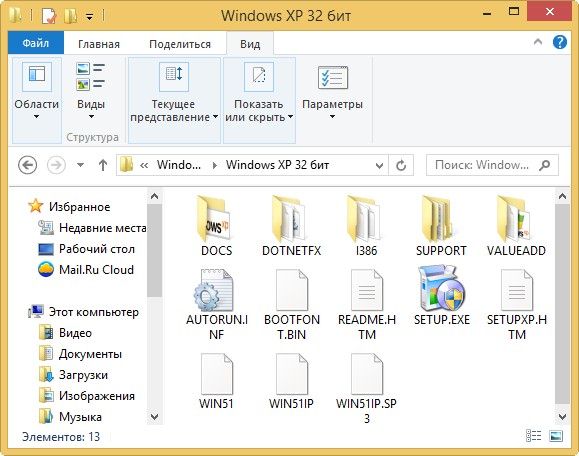
Task: Open the Видео library
Action: pos(65,333)
